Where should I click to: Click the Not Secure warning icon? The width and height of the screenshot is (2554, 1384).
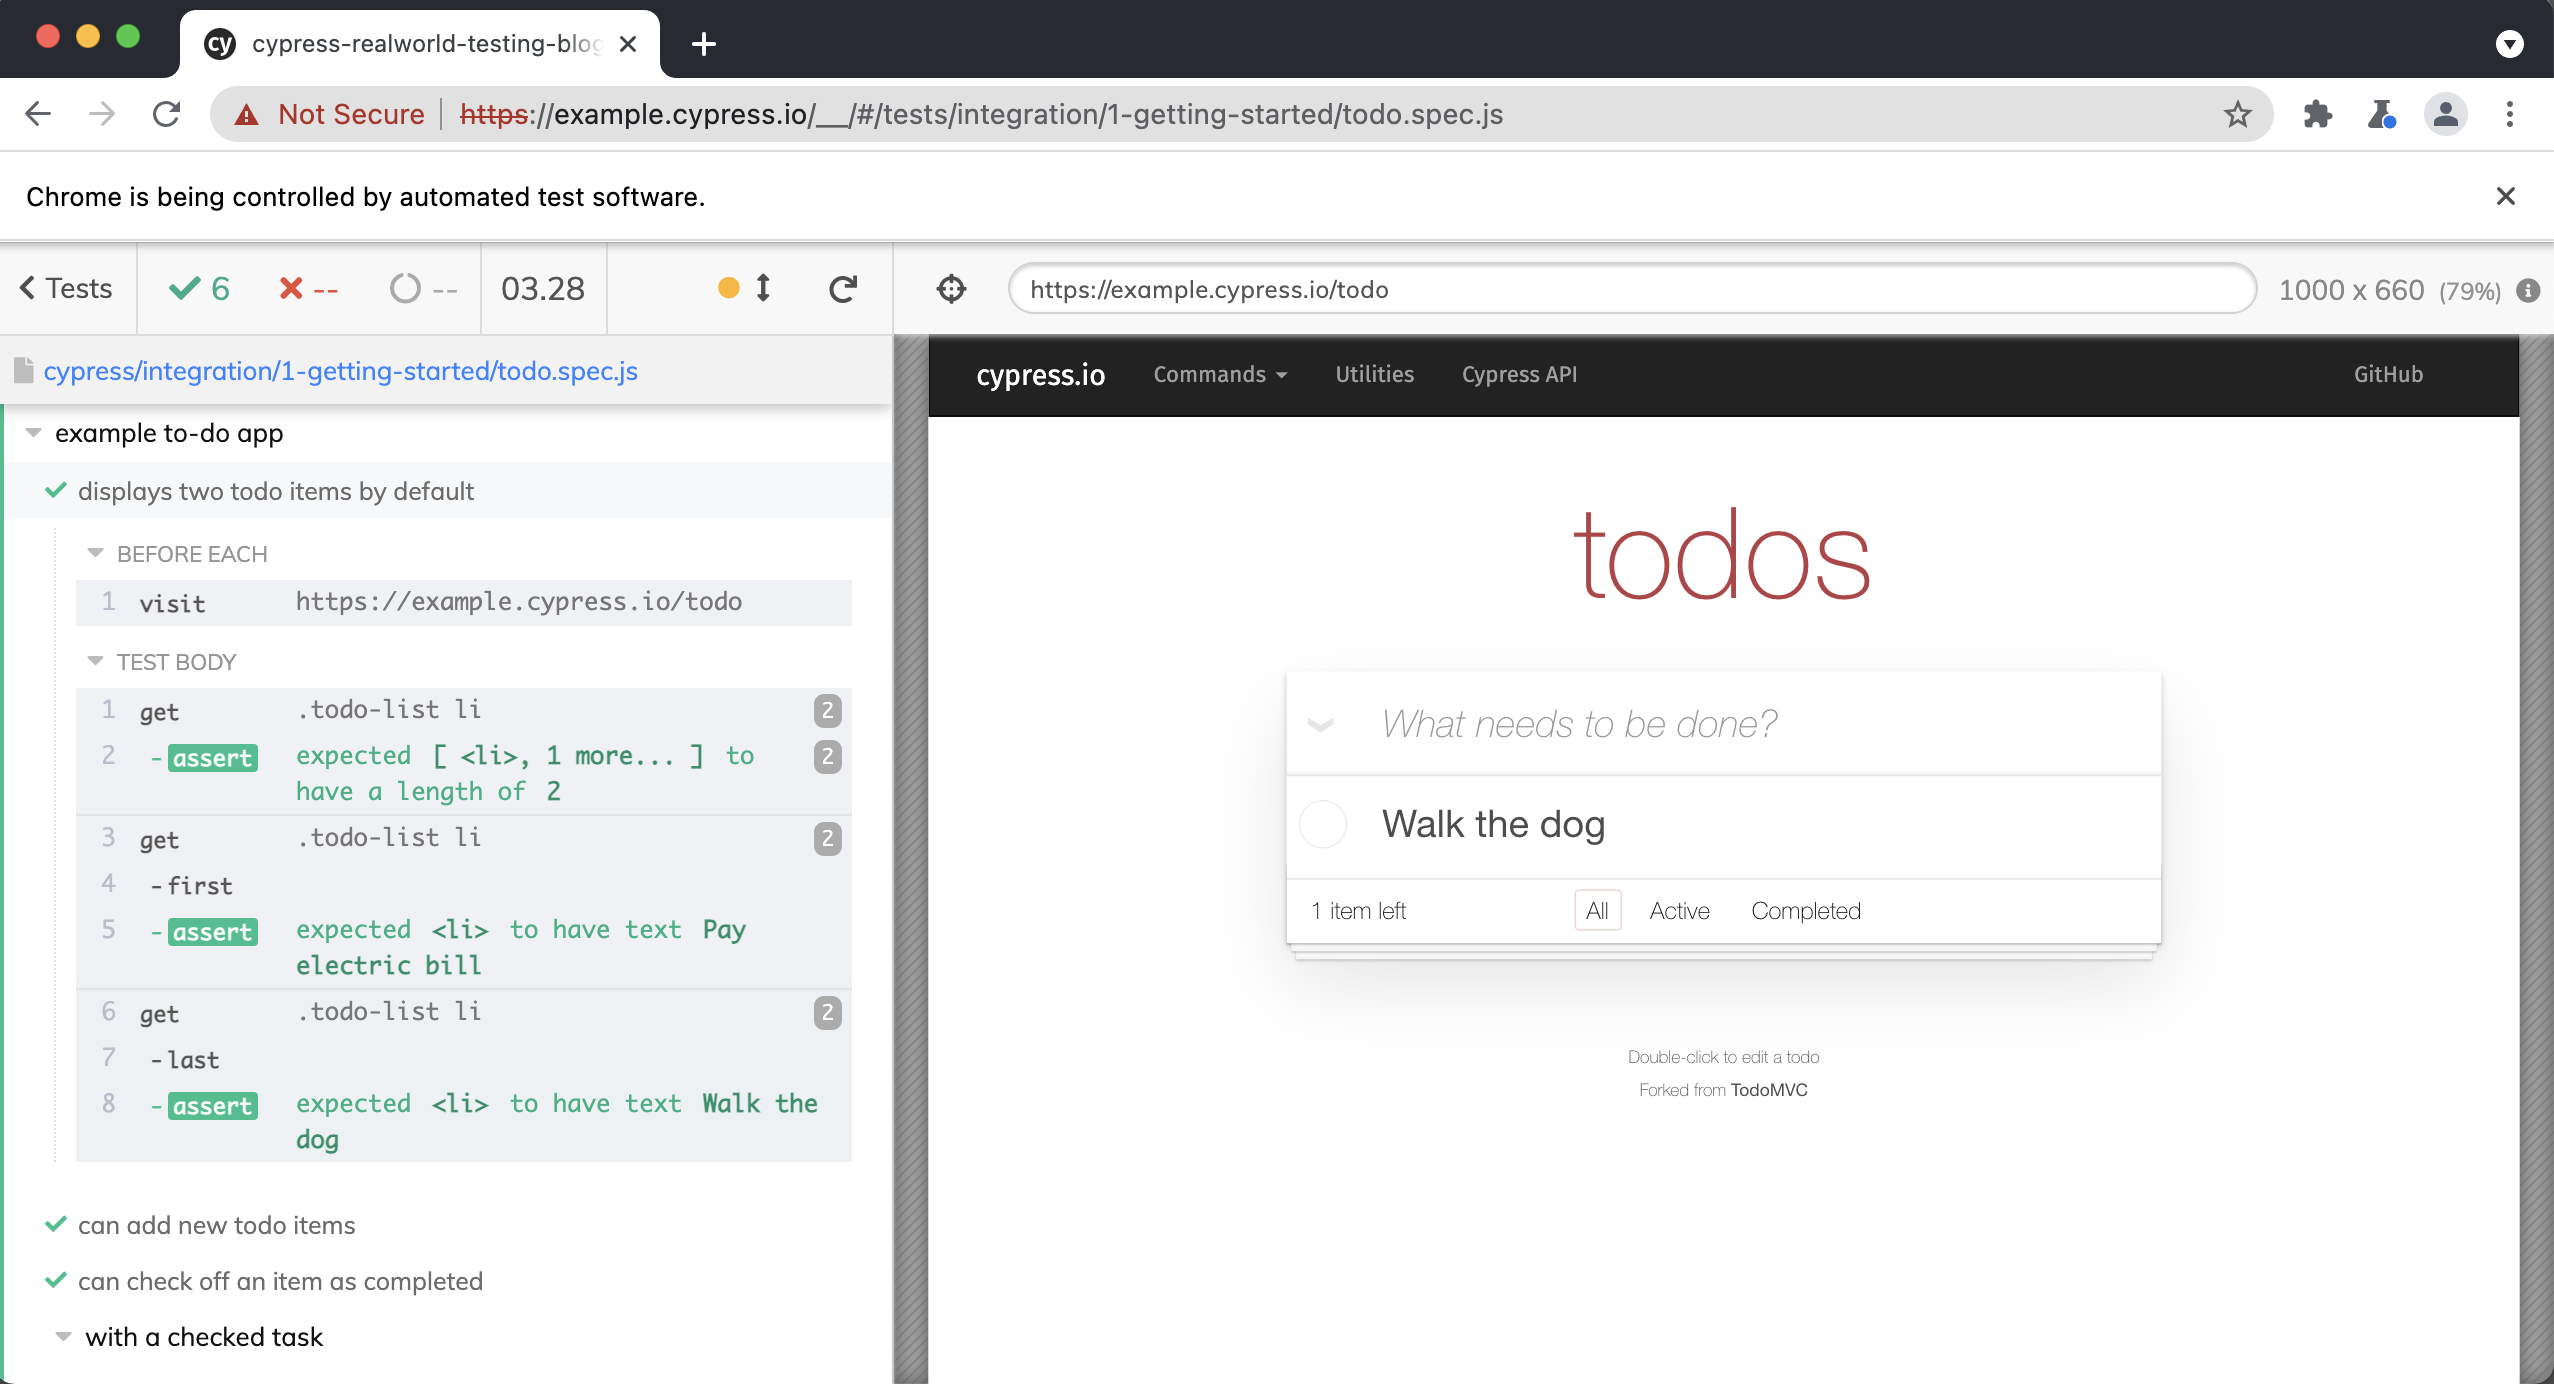click(x=246, y=115)
